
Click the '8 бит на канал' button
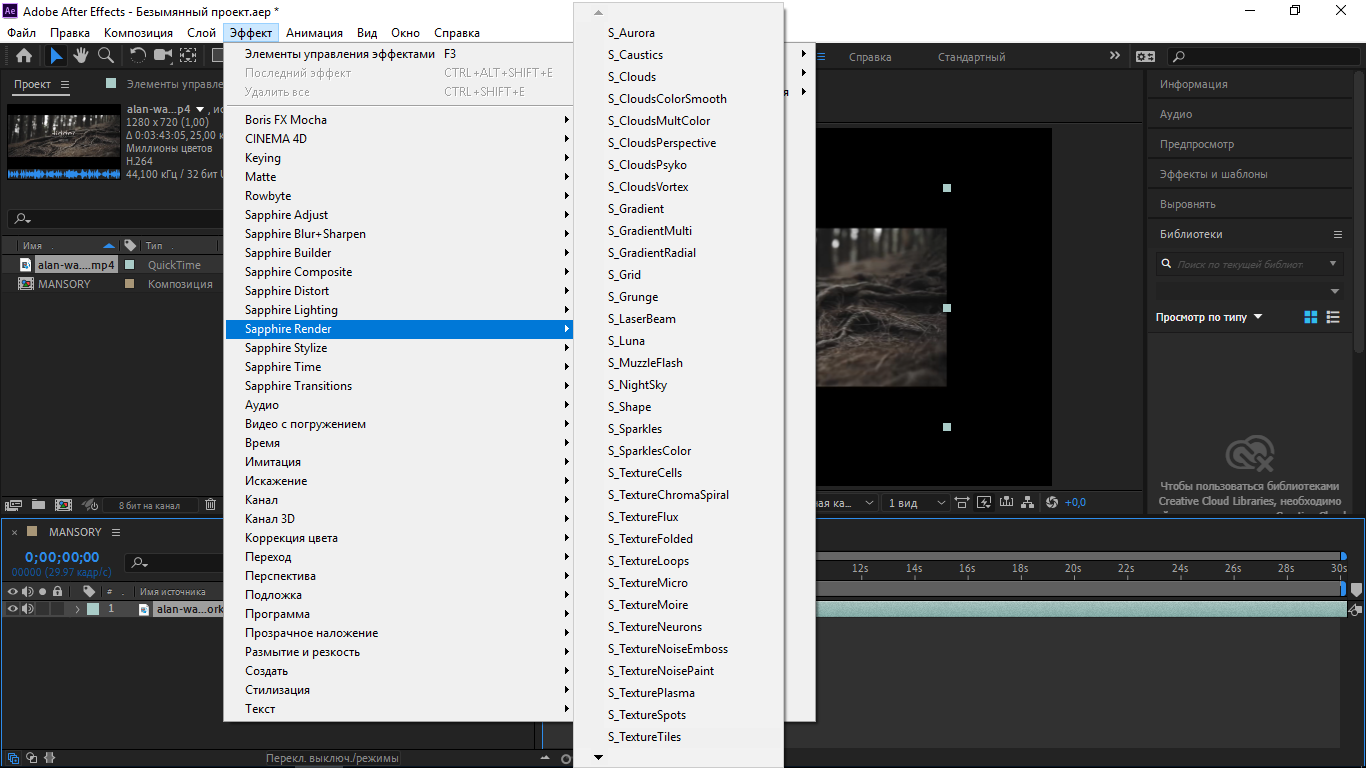tap(149, 506)
